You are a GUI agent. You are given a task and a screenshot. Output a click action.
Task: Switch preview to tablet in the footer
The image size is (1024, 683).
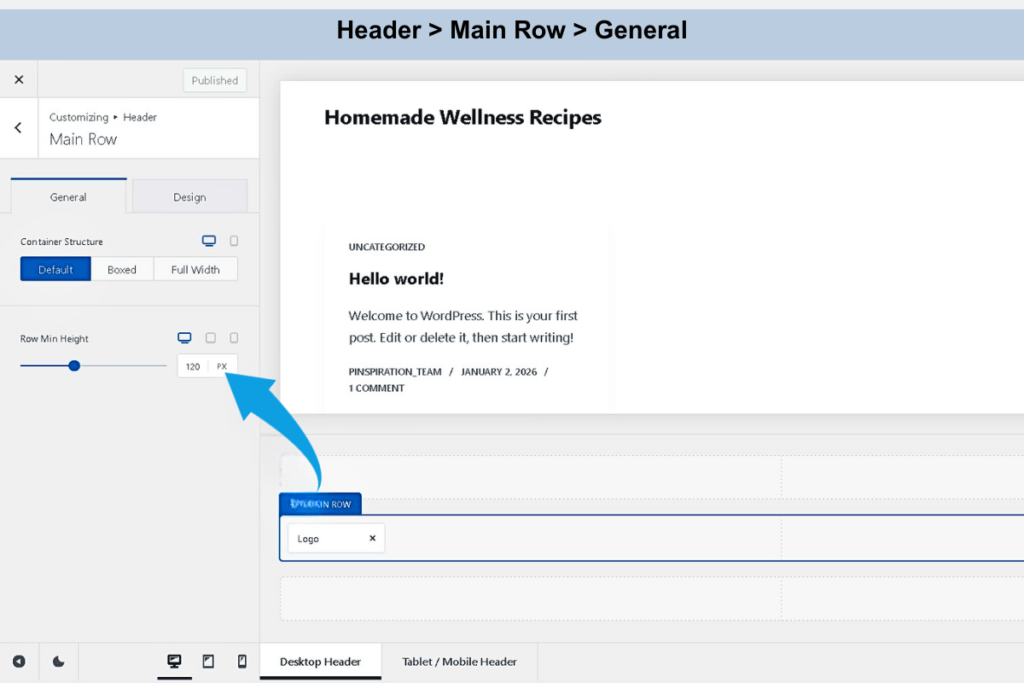[x=208, y=661]
